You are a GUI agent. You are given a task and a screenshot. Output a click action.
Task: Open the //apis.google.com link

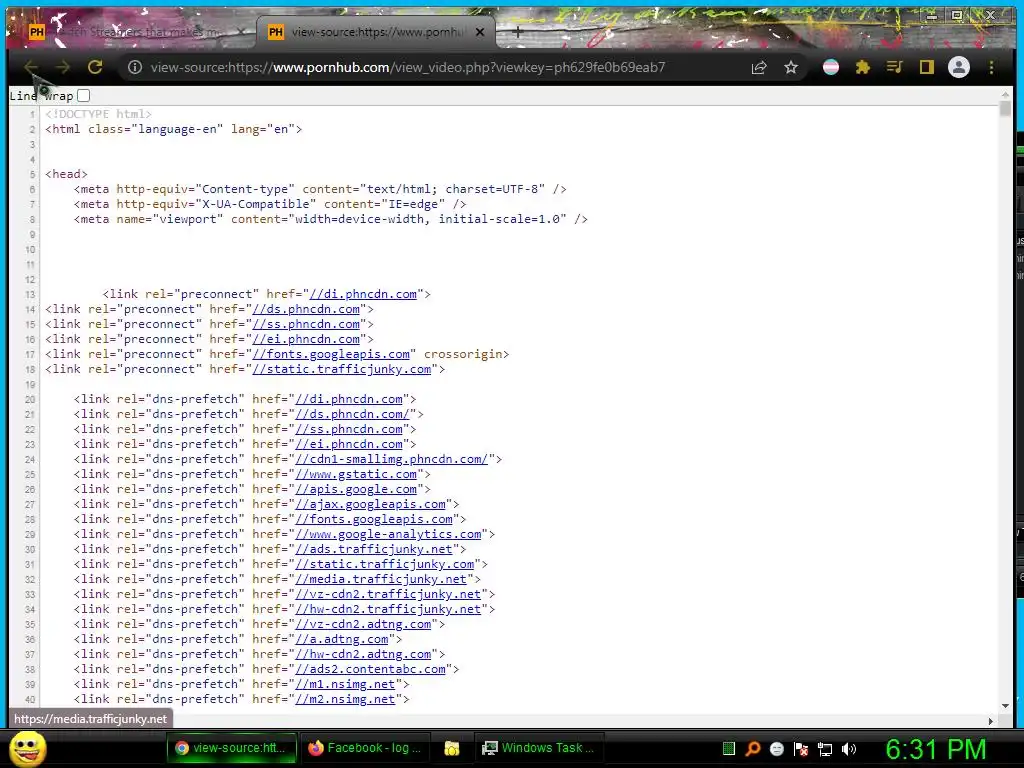pos(356,489)
